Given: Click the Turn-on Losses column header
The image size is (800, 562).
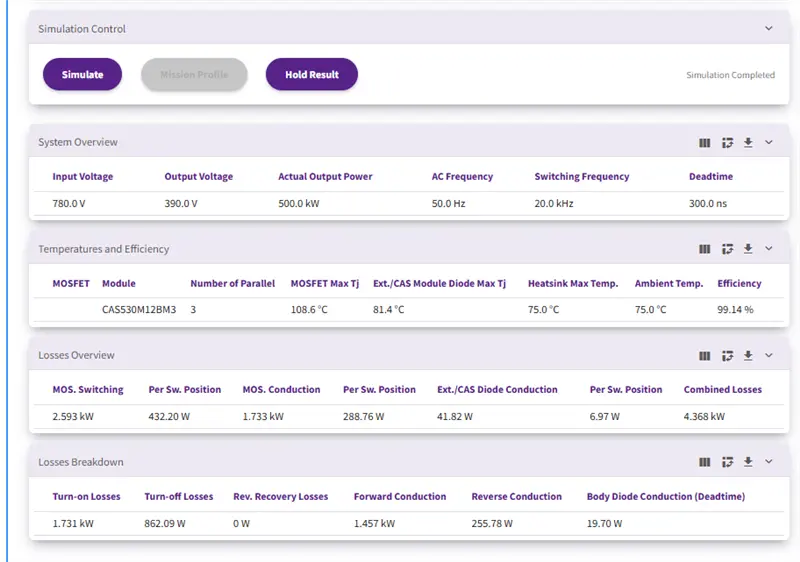Looking at the screenshot, I should [86, 497].
